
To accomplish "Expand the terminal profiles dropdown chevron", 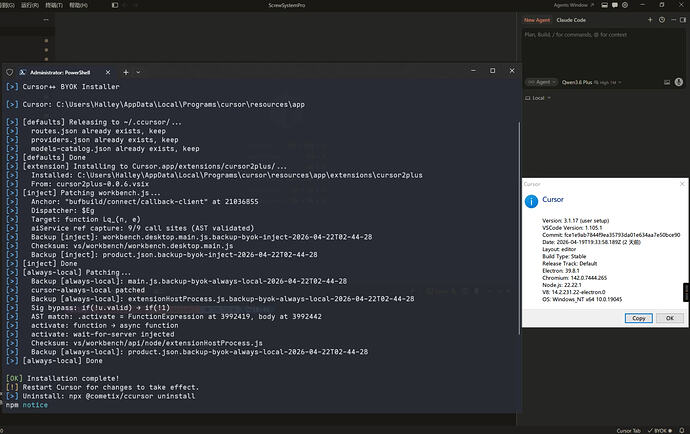I will (x=138, y=72).
